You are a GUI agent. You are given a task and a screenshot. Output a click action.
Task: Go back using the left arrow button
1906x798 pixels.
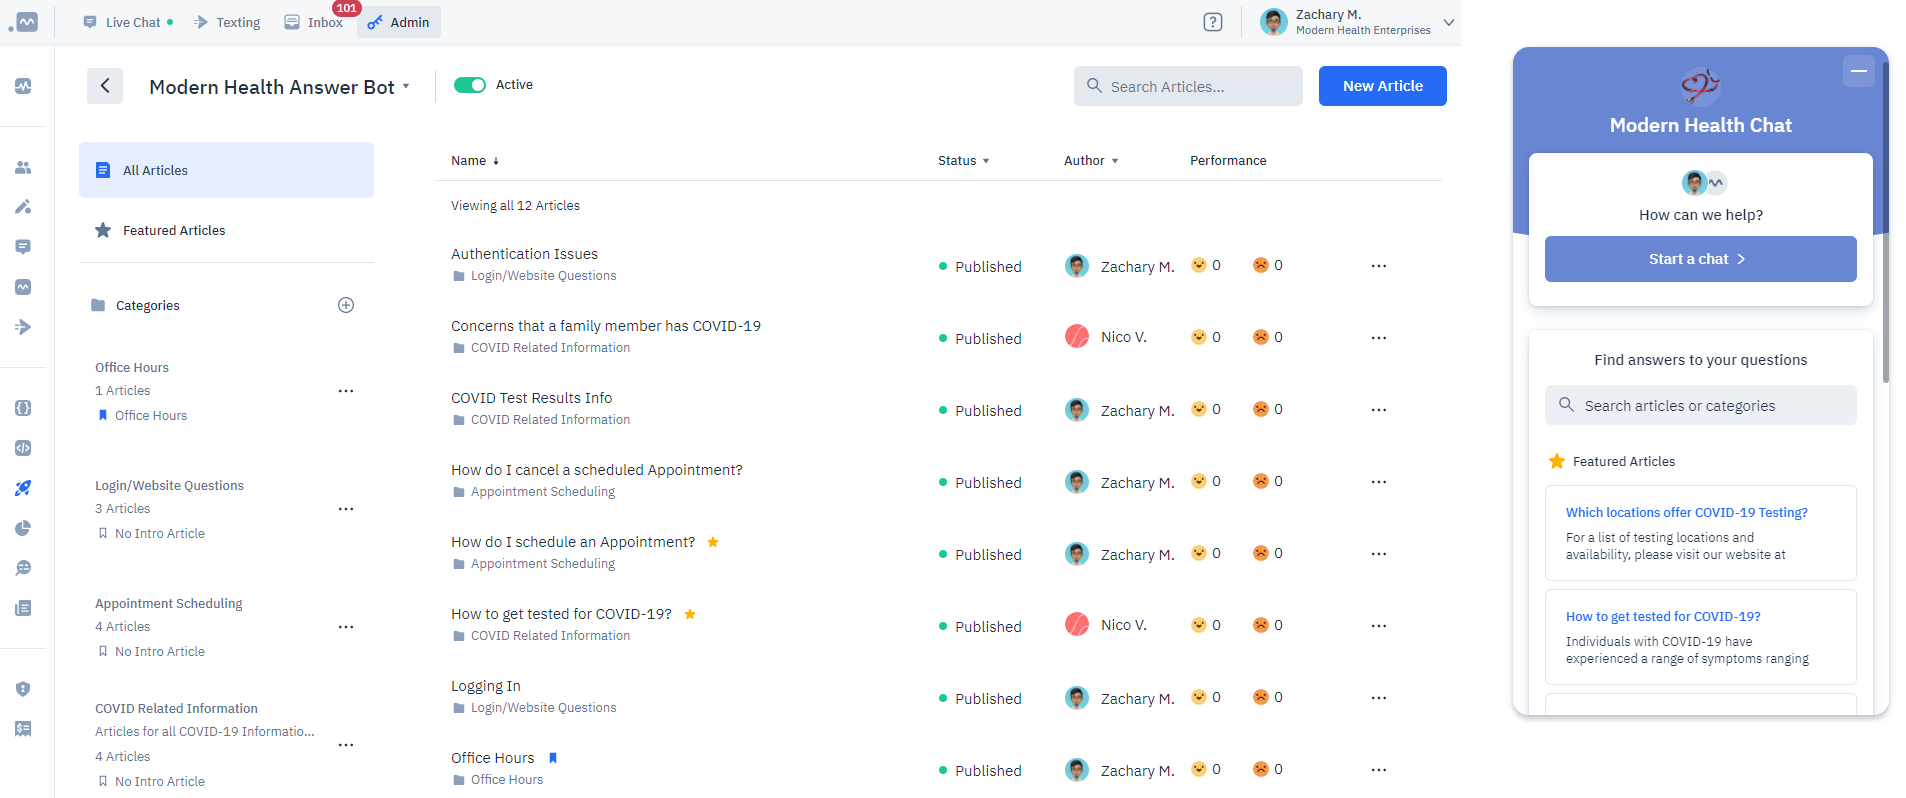click(105, 86)
